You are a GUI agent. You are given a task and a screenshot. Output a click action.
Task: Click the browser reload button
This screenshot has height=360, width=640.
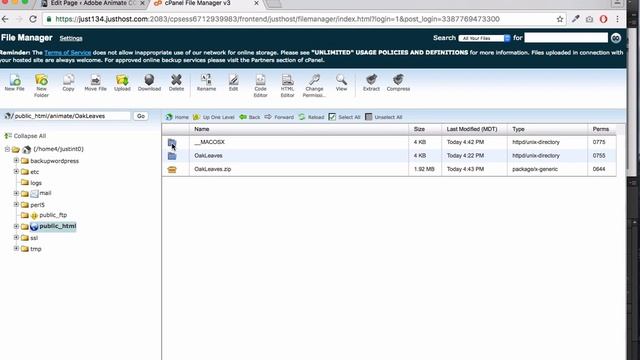(33, 19)
